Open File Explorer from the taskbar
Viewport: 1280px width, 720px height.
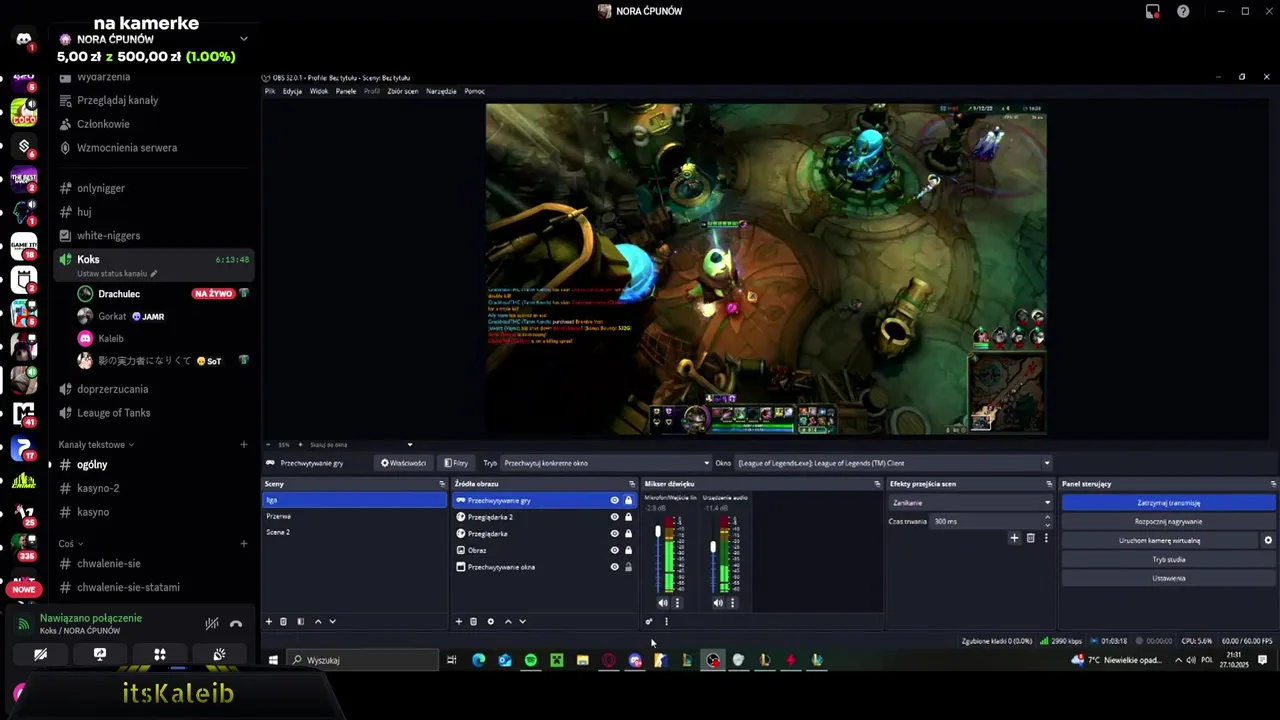(582, 660)
